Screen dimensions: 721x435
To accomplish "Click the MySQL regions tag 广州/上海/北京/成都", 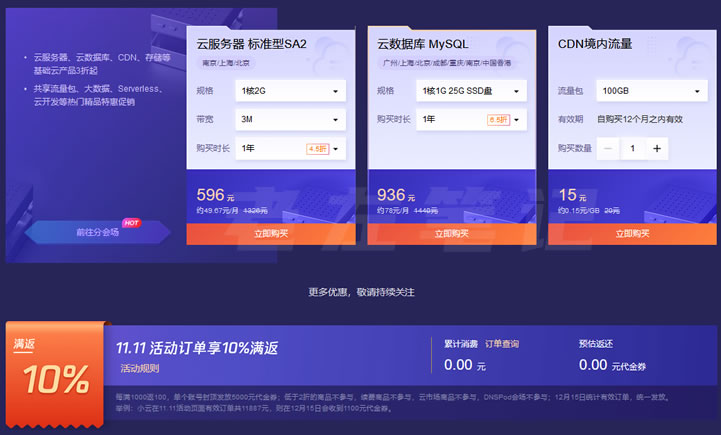I will pos(447,63).
